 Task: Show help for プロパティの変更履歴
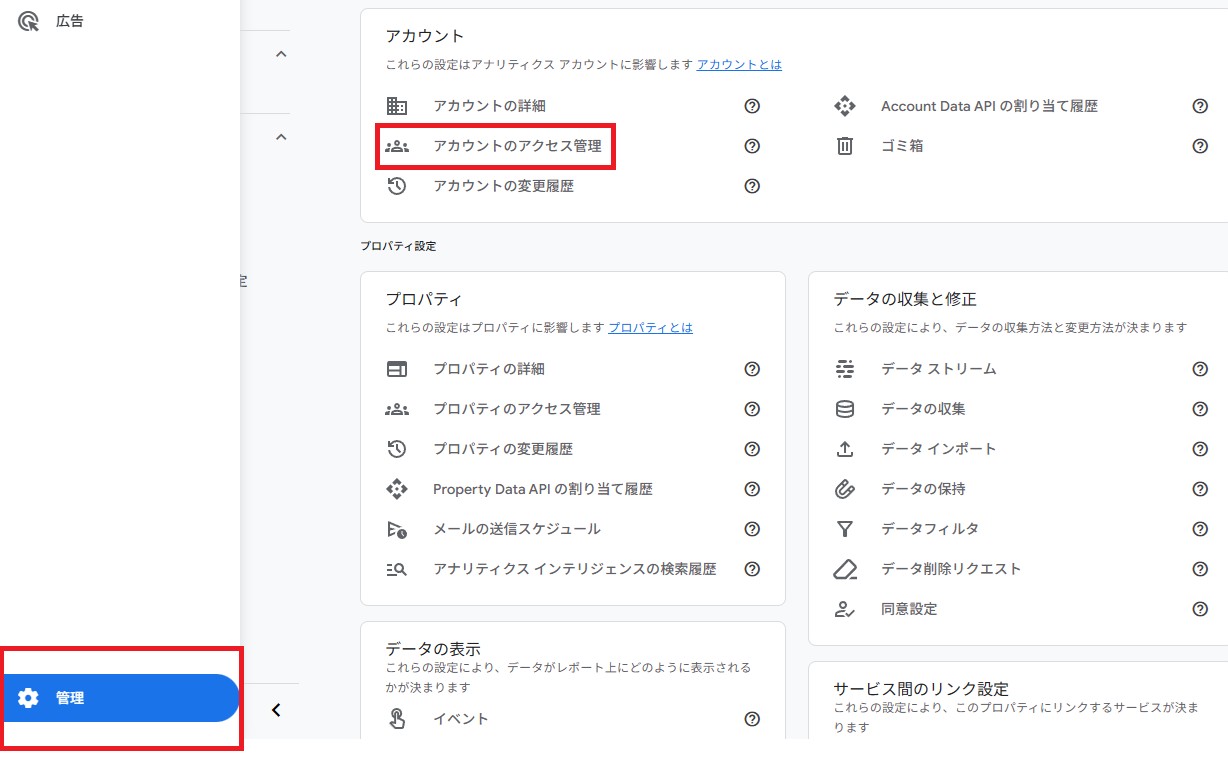click(x=752, y=449)
